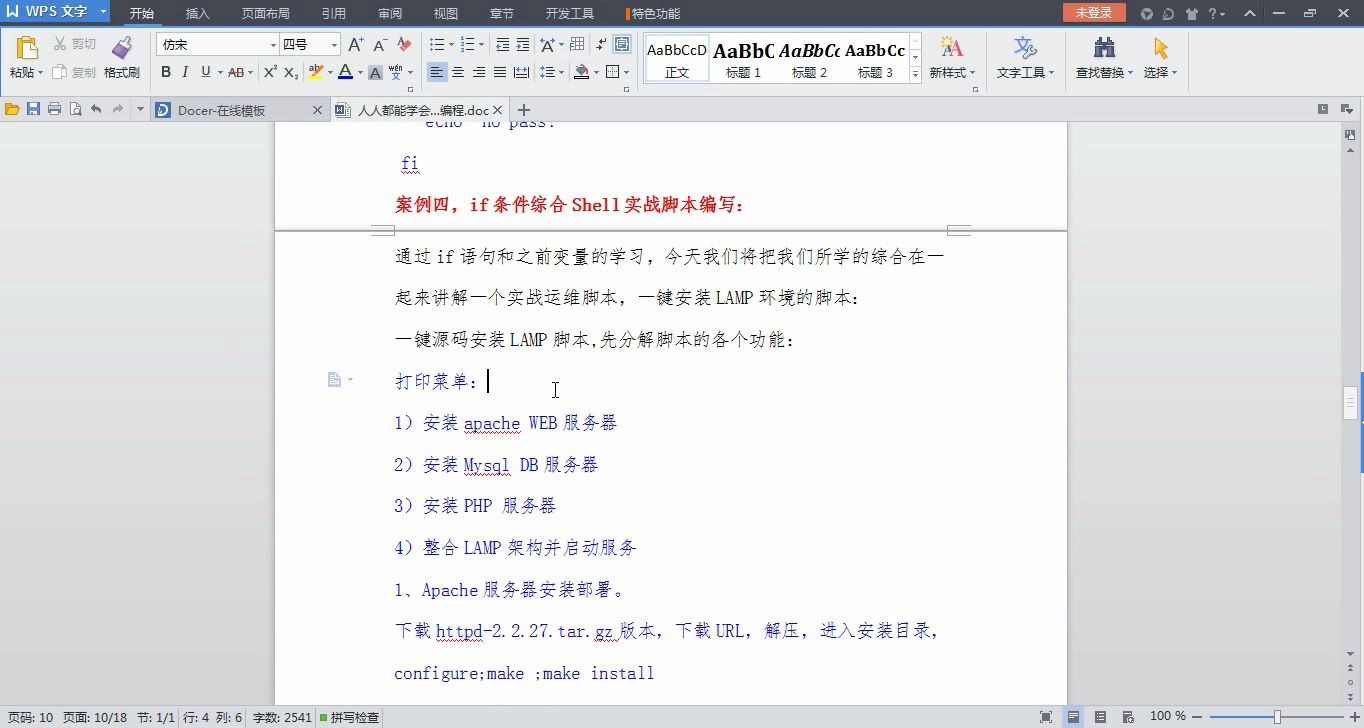The width and height of the screenshot is (1364, 728).
Task: Open new document tab with plus button
Action: pyautogui.click(x=523, y=110)
